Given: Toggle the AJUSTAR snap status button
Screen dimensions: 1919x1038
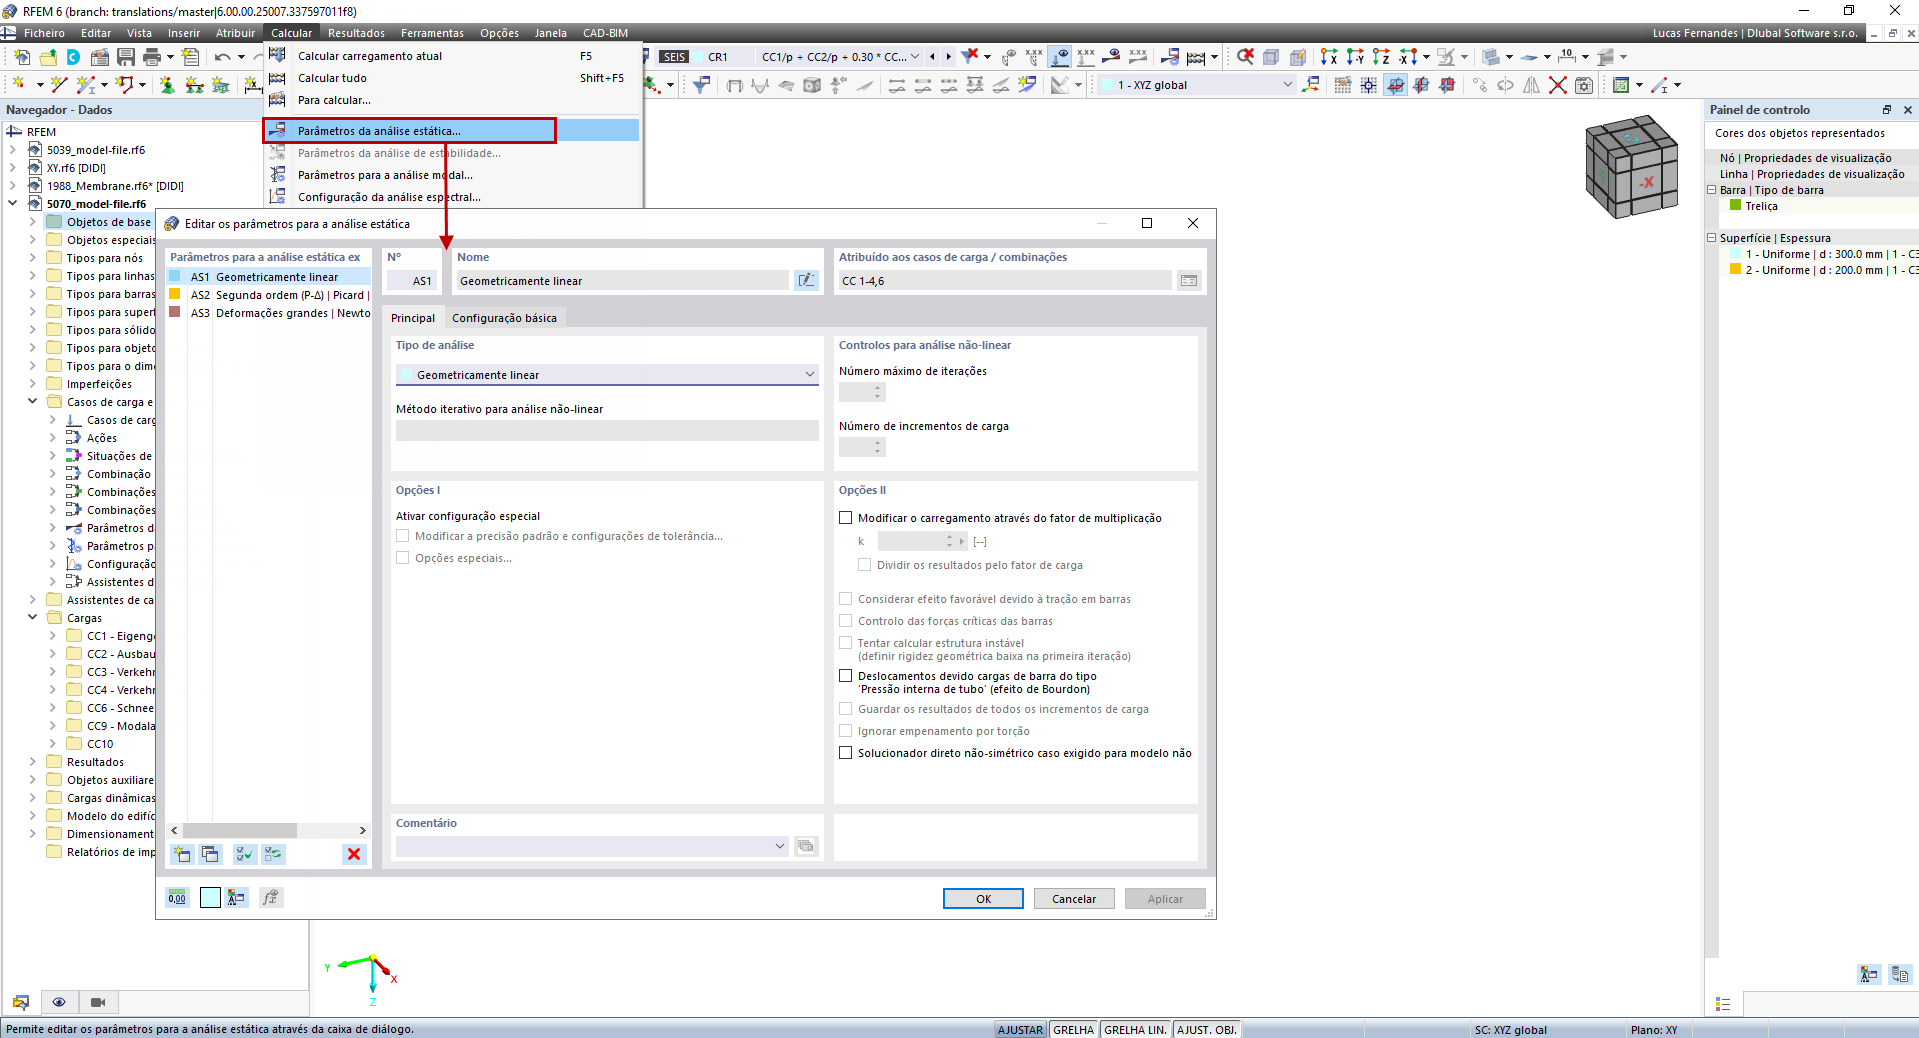Looking at the screenshot, I should 1020,1030.
